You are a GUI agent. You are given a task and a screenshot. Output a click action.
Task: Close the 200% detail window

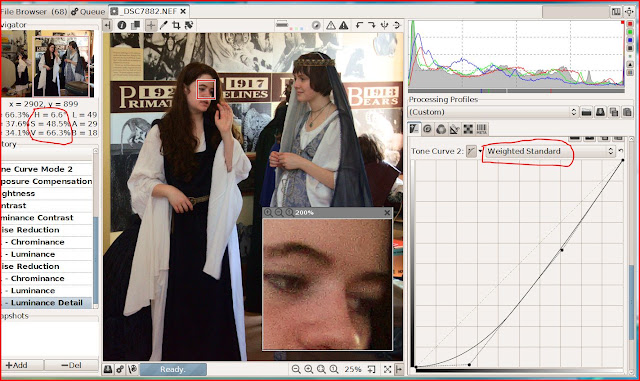[387, 212]
